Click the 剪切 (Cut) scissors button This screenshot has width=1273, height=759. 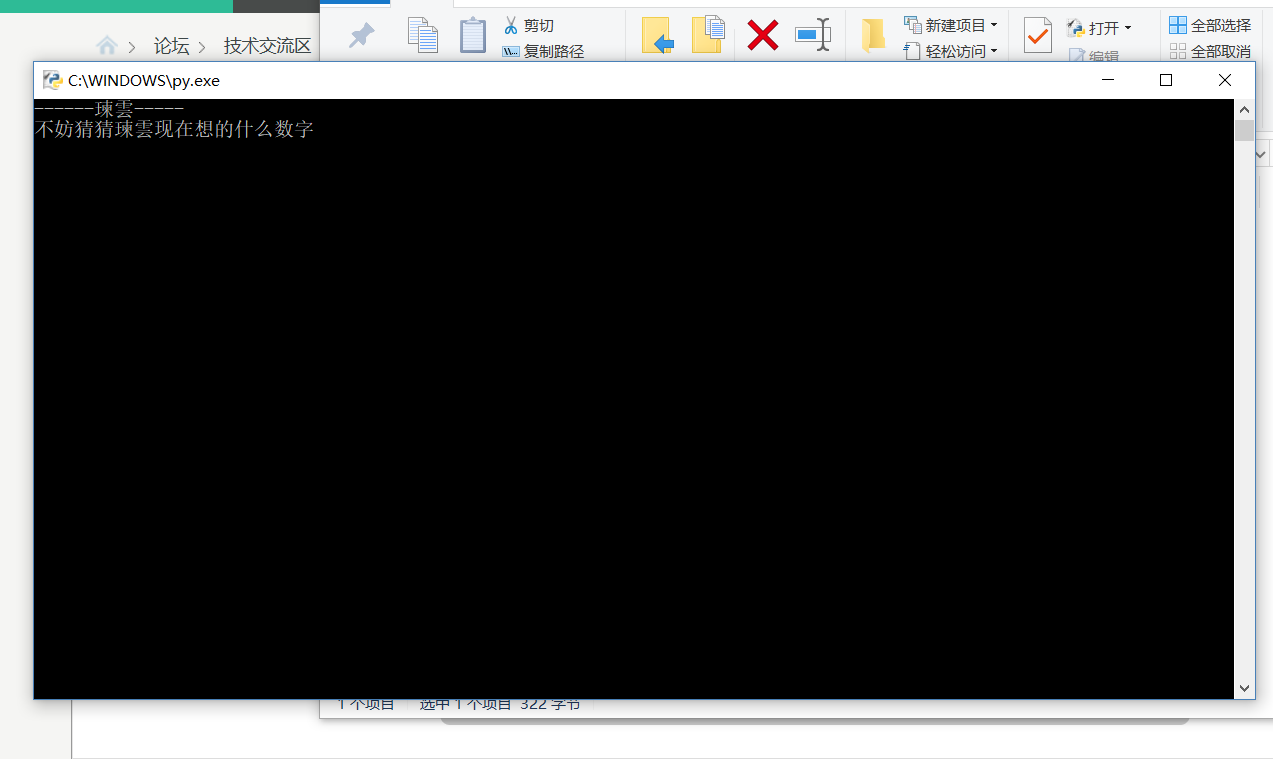click(x=528, y=25)
